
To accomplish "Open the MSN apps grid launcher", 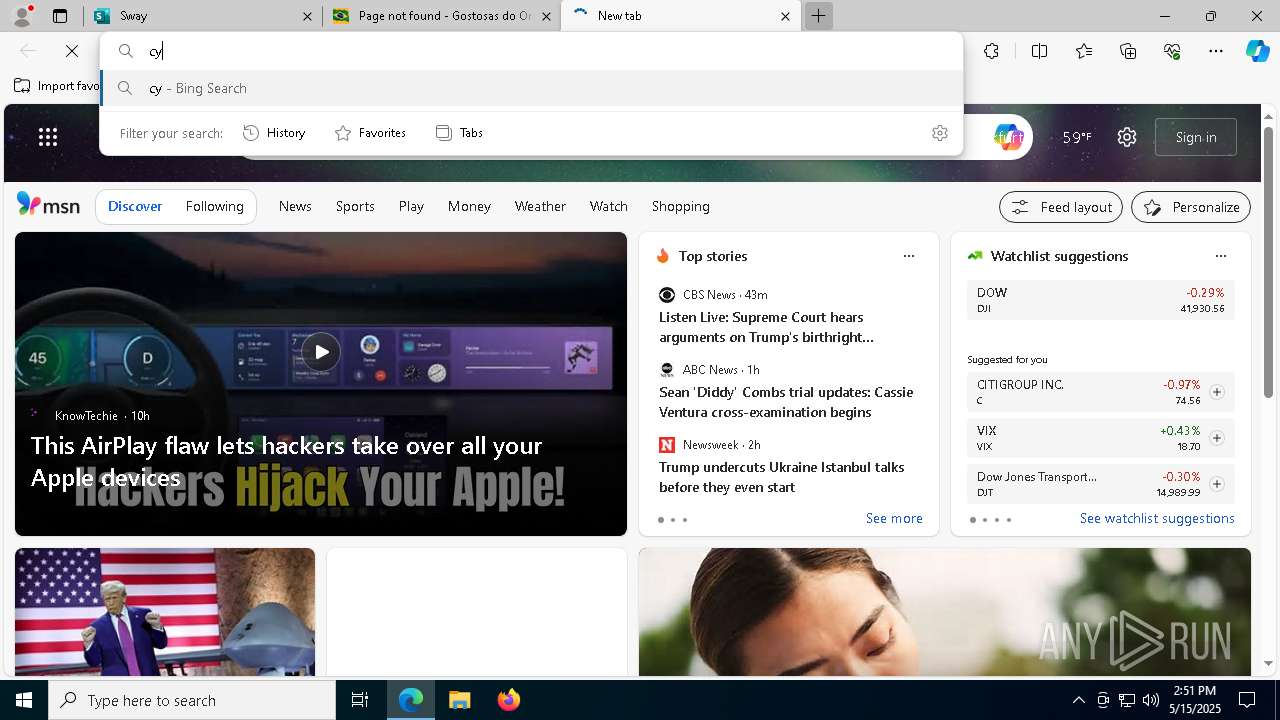I will click(x=48, y=137).
